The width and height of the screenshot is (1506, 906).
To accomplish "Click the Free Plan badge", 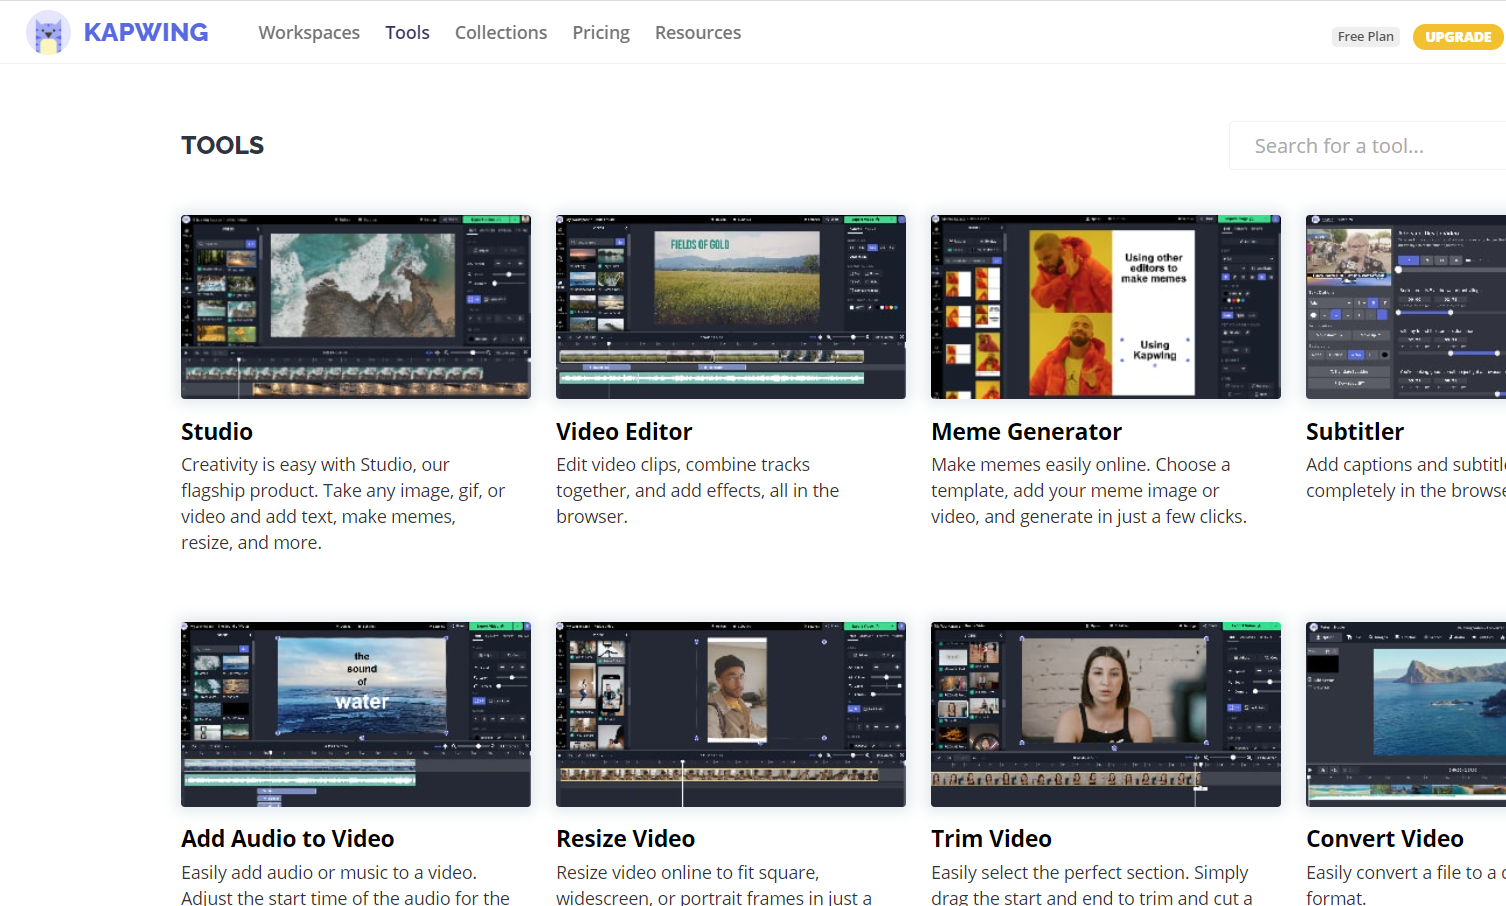I will click(1365, 37).
